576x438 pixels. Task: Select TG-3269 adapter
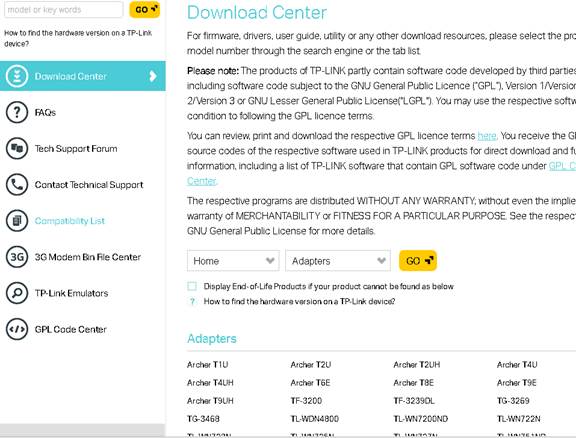pyautogui.click(x=513, y=401)
